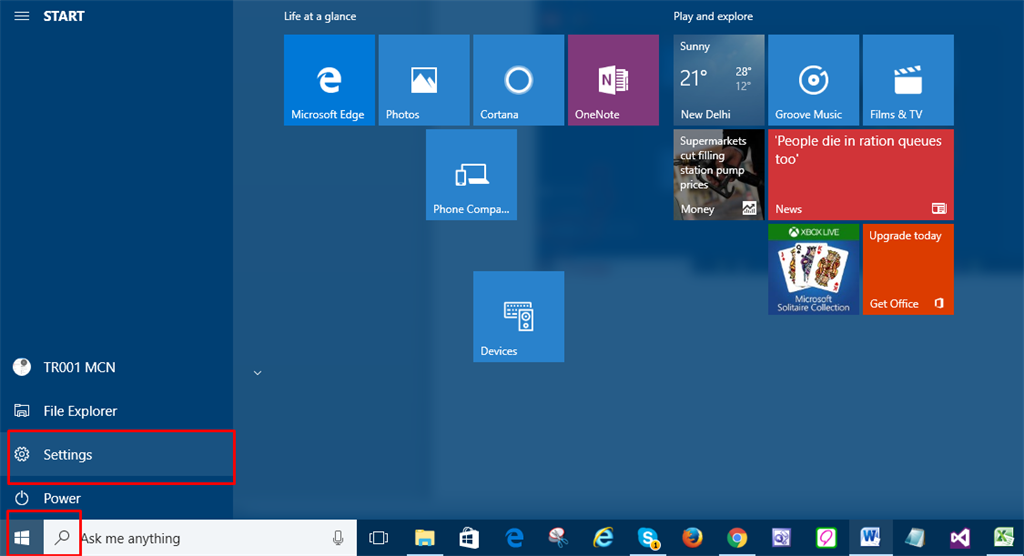Image resolution: width=1024 pixels, height=556 pixels.
Task: Click the Windows Start button
Action: pyautogui.click(x=21, y=538)
